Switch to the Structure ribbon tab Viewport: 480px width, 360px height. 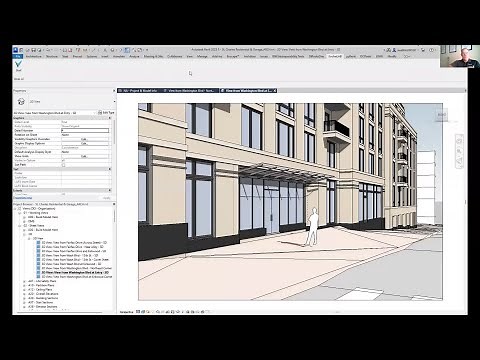tap(52, 56)
